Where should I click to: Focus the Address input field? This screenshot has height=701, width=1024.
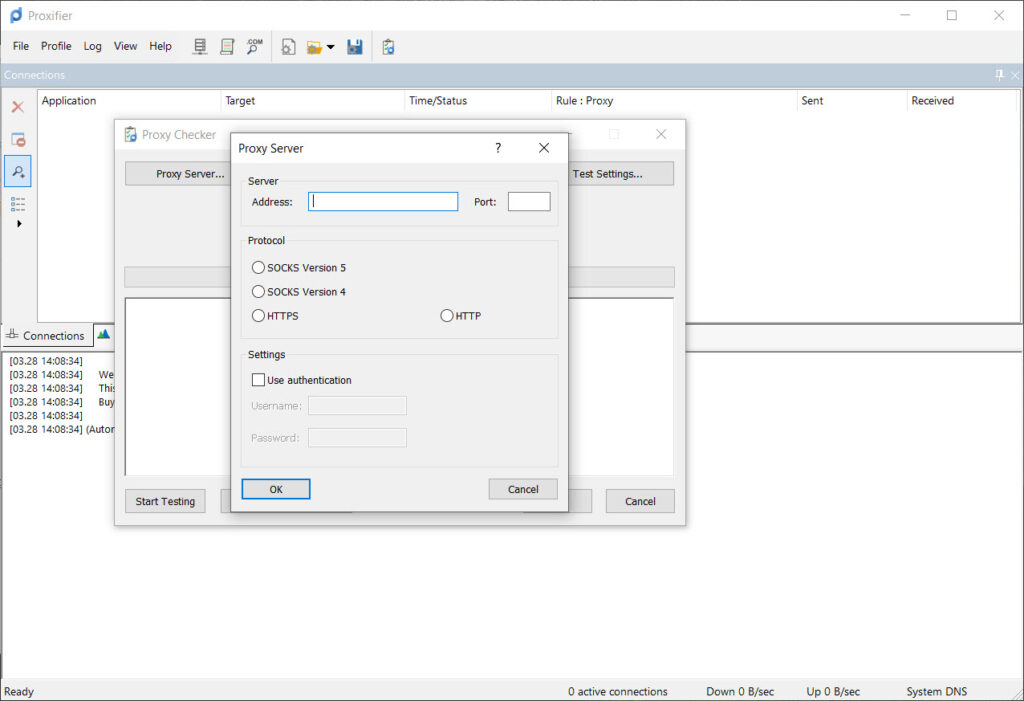point(383,202)
